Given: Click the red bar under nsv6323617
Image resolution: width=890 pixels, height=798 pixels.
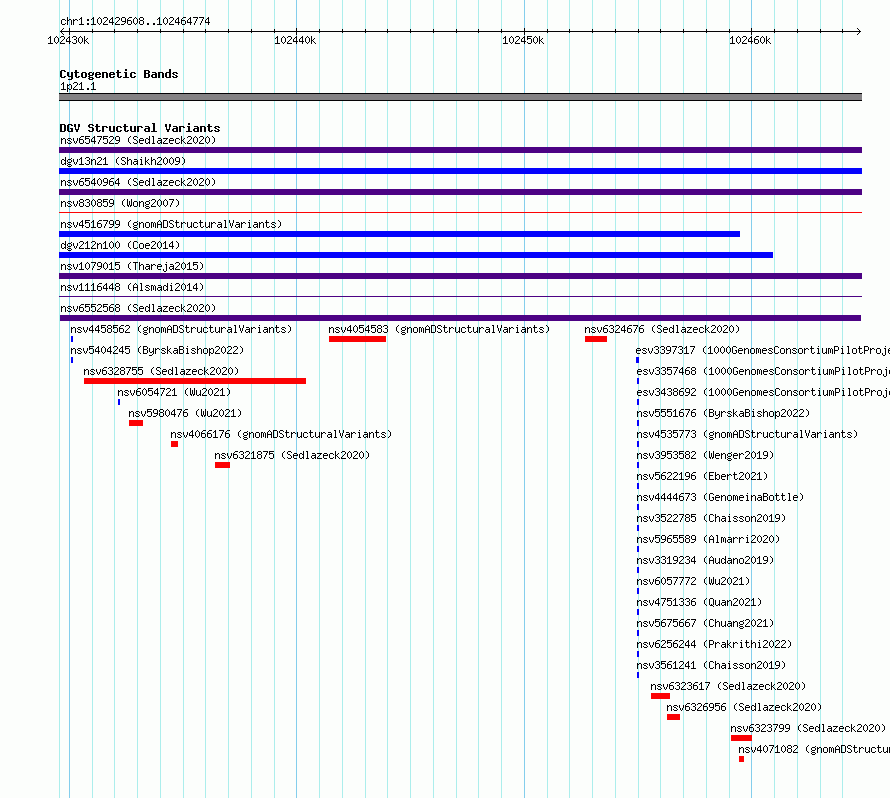Looking at the screenshot, I should 660,696.
